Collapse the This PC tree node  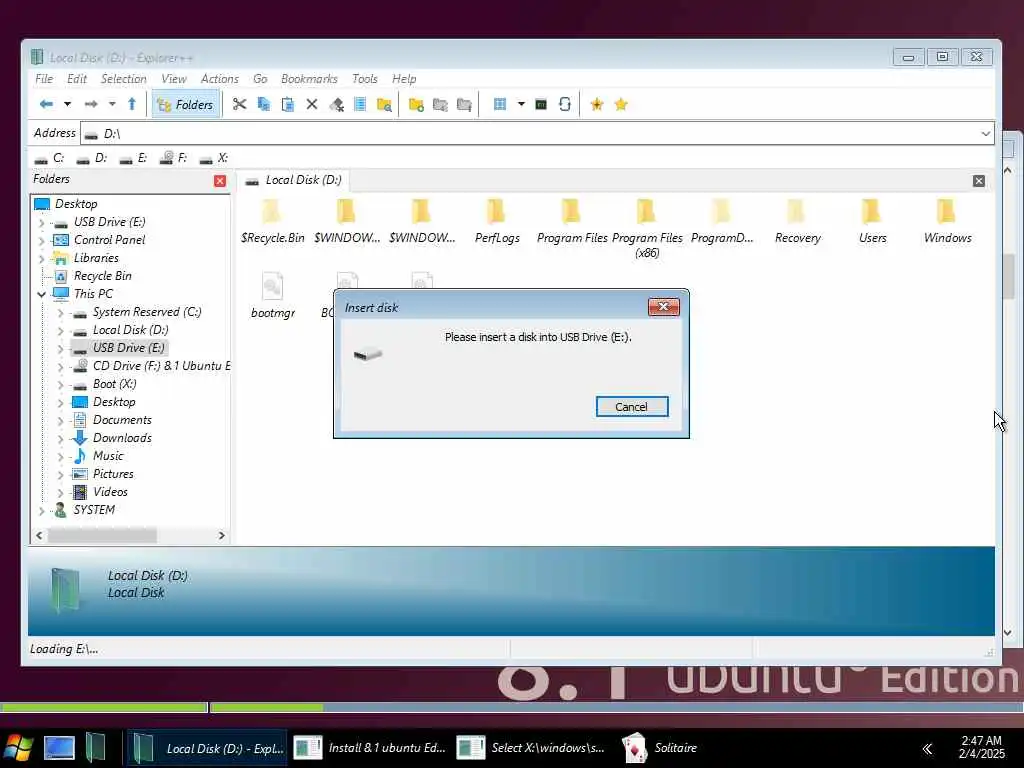42,295
